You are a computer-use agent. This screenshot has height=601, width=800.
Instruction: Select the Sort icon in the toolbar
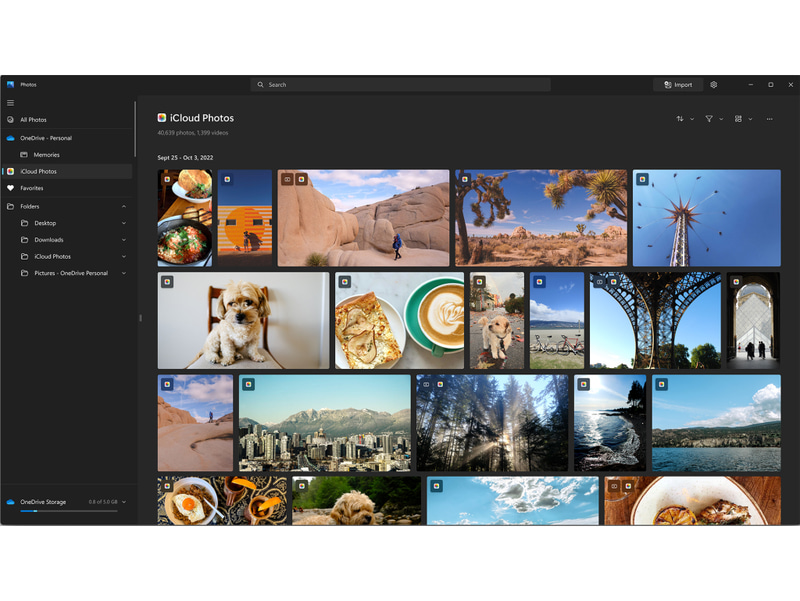tap(680, 119)
